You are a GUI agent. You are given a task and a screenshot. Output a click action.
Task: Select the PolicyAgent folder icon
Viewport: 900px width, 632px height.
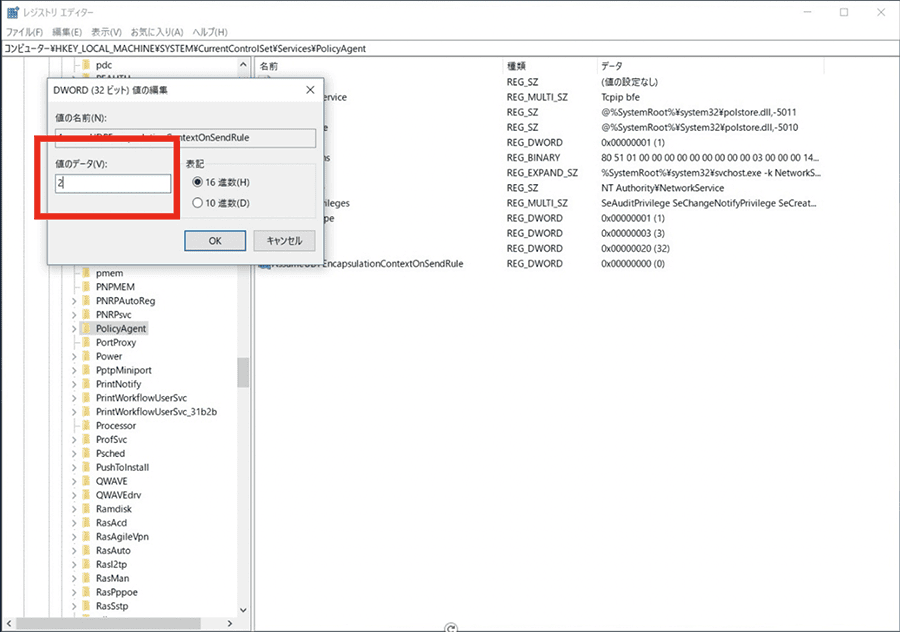87,328
